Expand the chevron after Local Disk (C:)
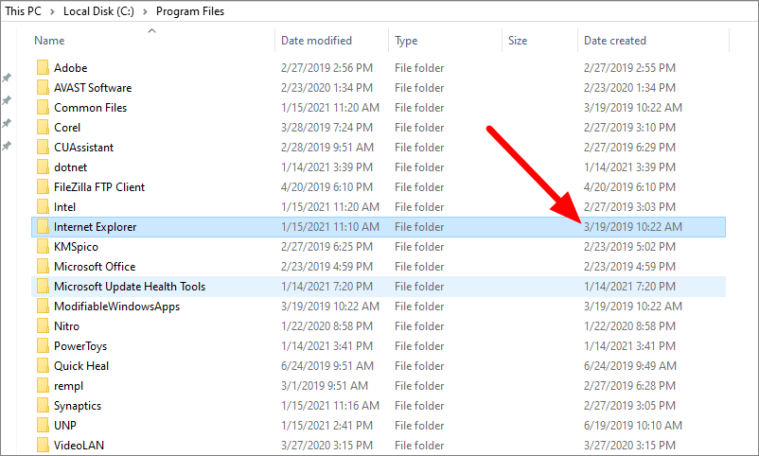Image resolution: width=759 pixels, height=456 pixels. 145,11
